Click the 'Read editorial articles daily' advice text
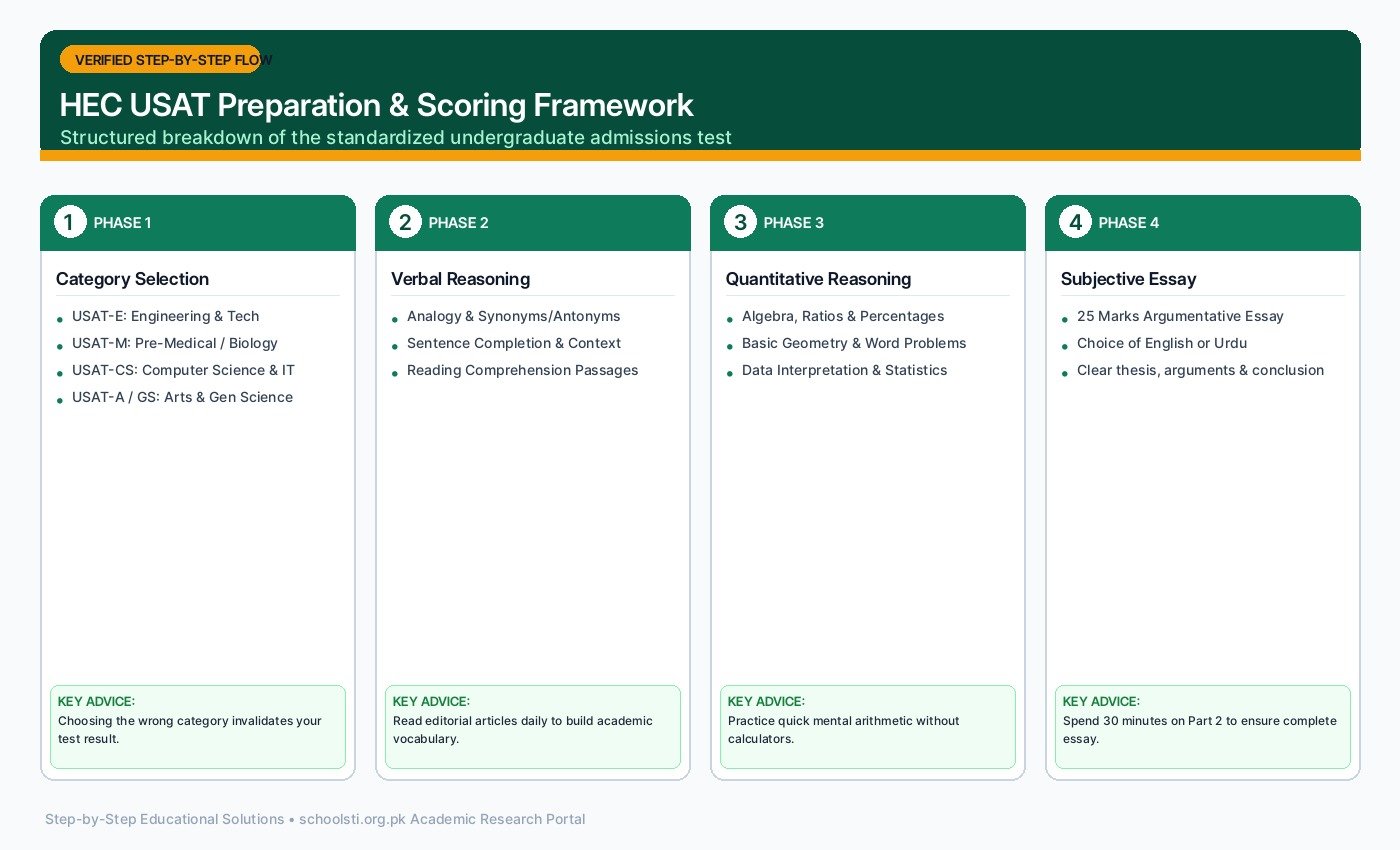This screenshot has height=850, width=1400. (523, 730)
